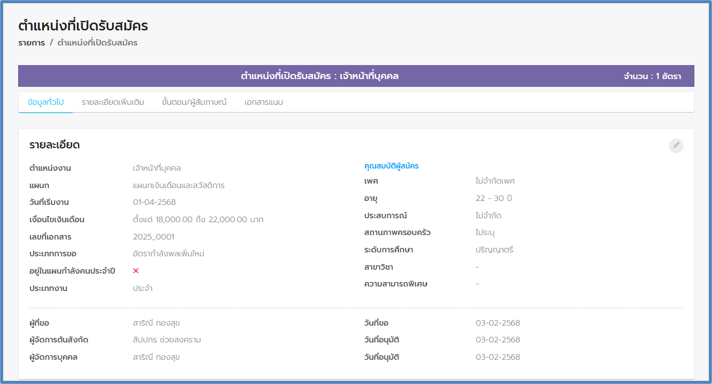Click the label ผู้จัดการต้นสังกัด
The width and height of the screenshot is (712, 384).
pyautogui.click(x=59, y=340)
